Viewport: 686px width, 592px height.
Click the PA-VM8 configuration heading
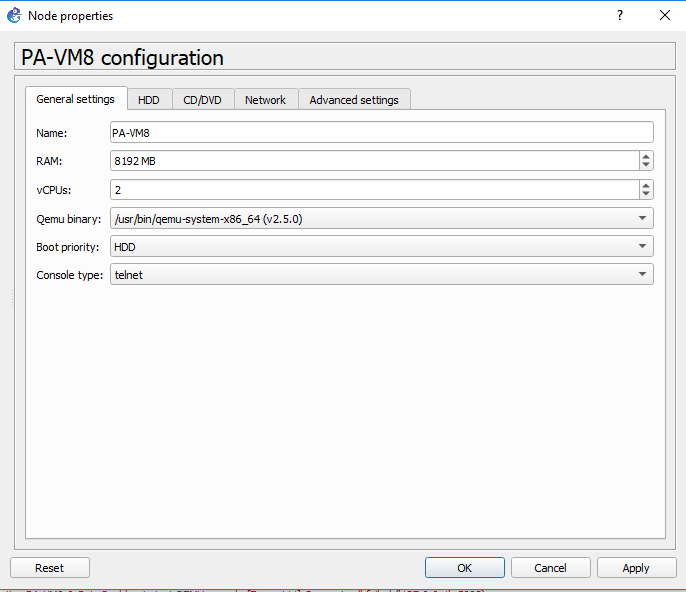tap(122, 57)
